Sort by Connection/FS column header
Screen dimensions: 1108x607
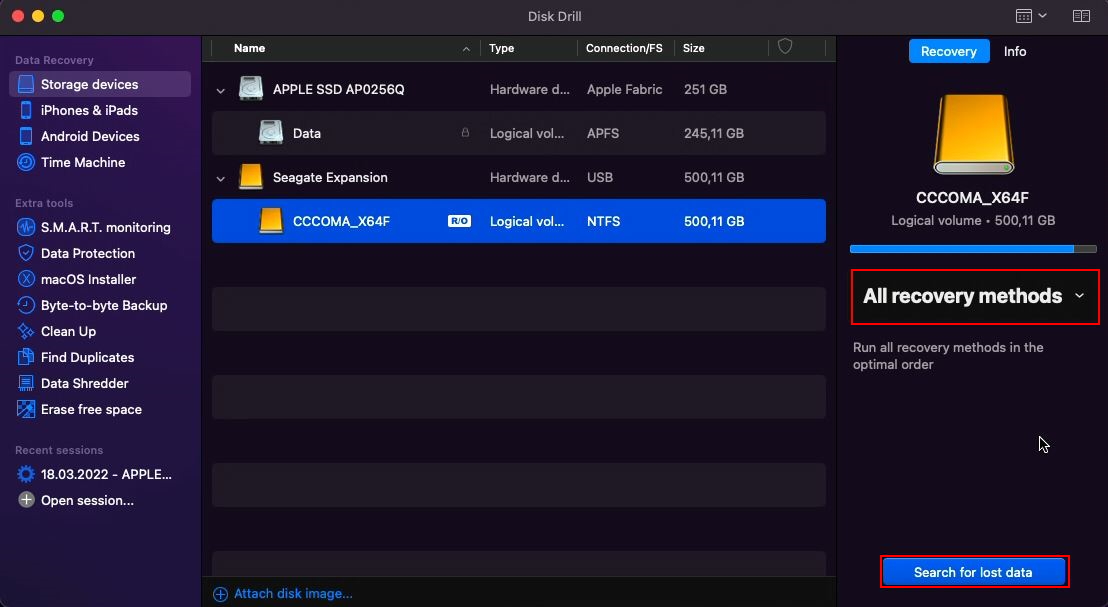click(x=624, y=48)
